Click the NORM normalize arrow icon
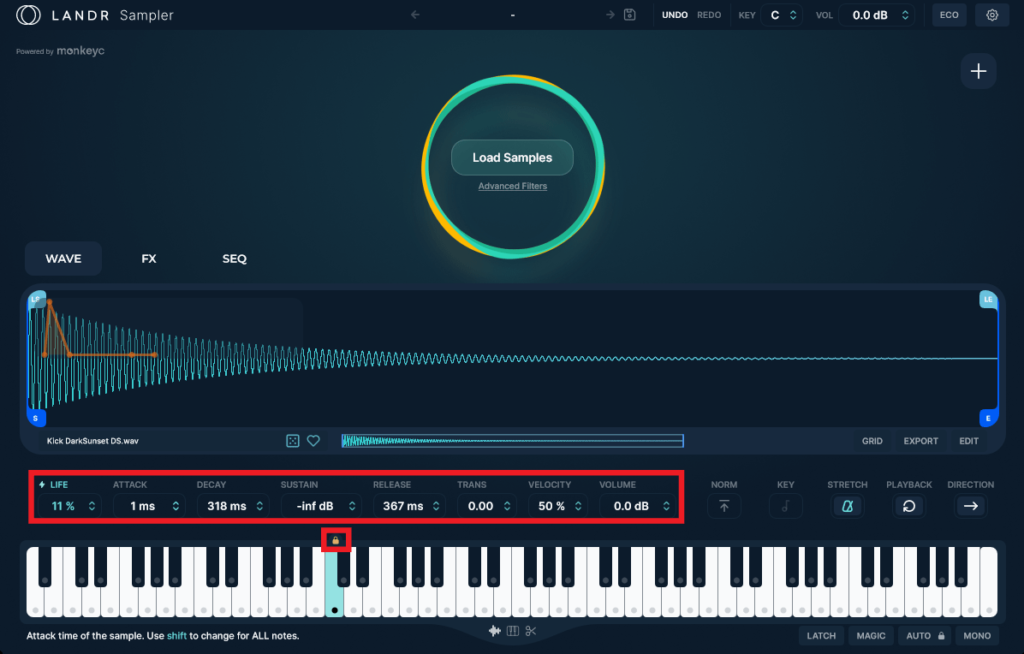This screenshot has width=1024, height=654. pyautogui.click(x=724, y=506)
